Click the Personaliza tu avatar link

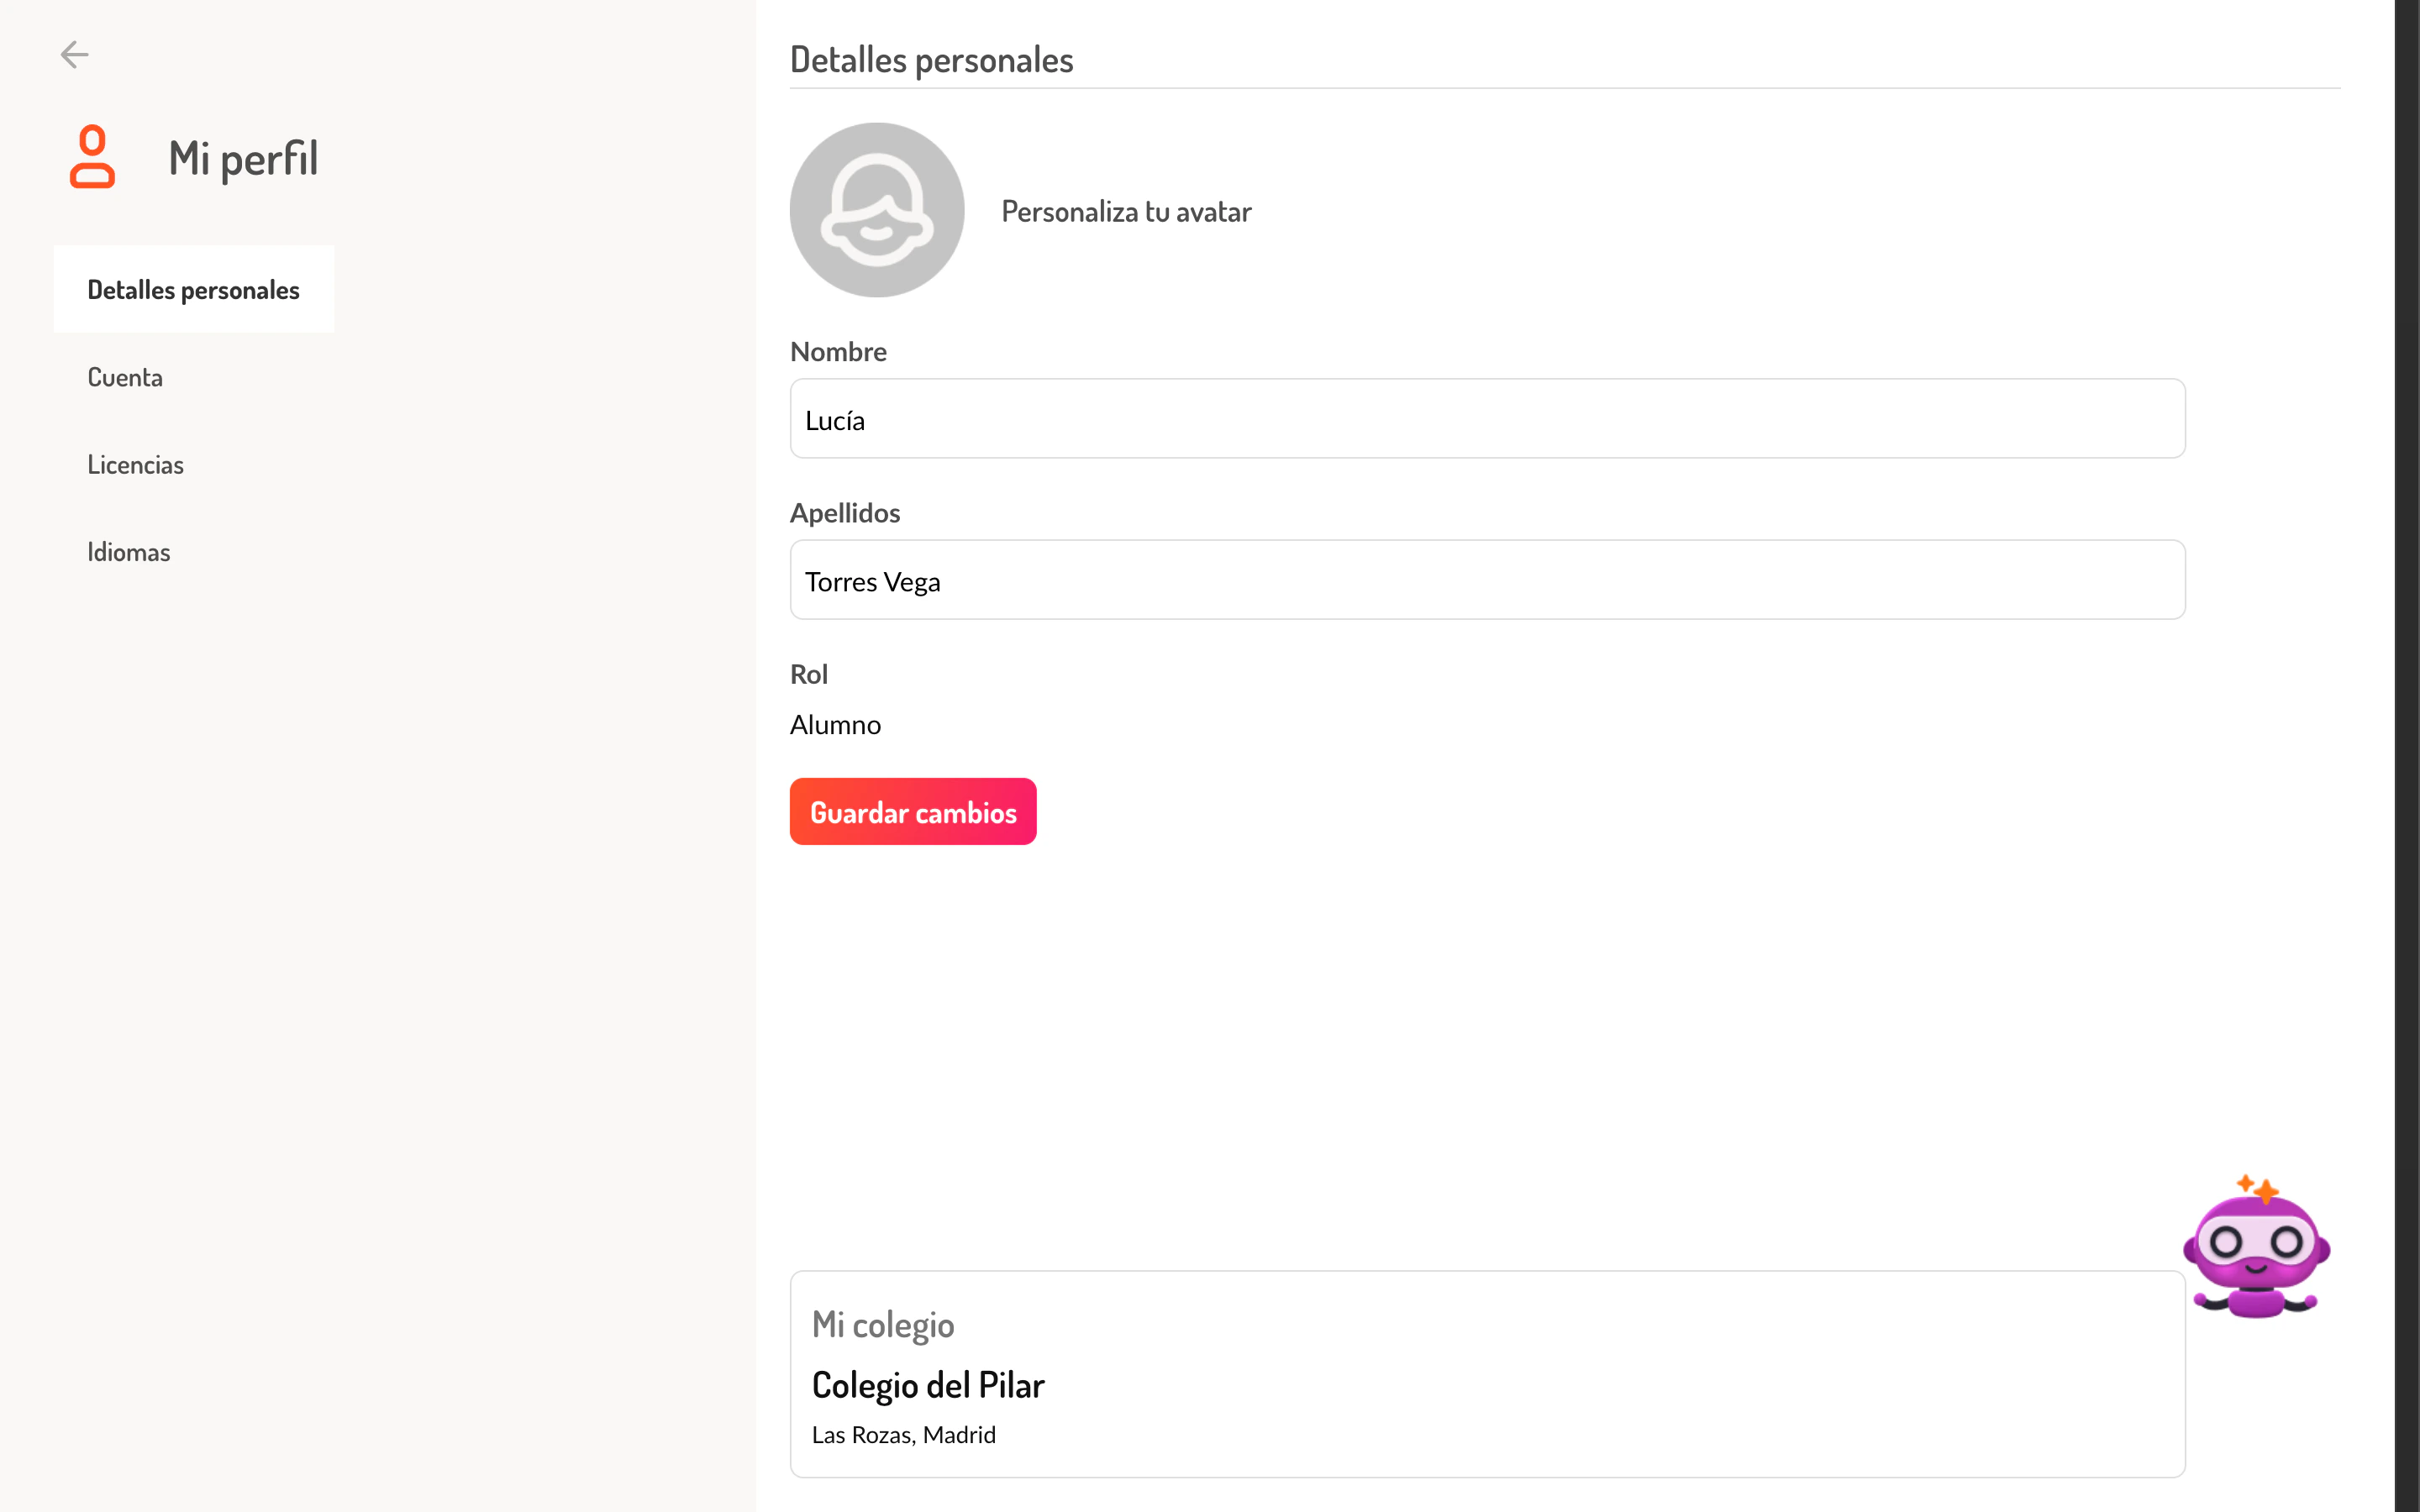(1126, 212)
